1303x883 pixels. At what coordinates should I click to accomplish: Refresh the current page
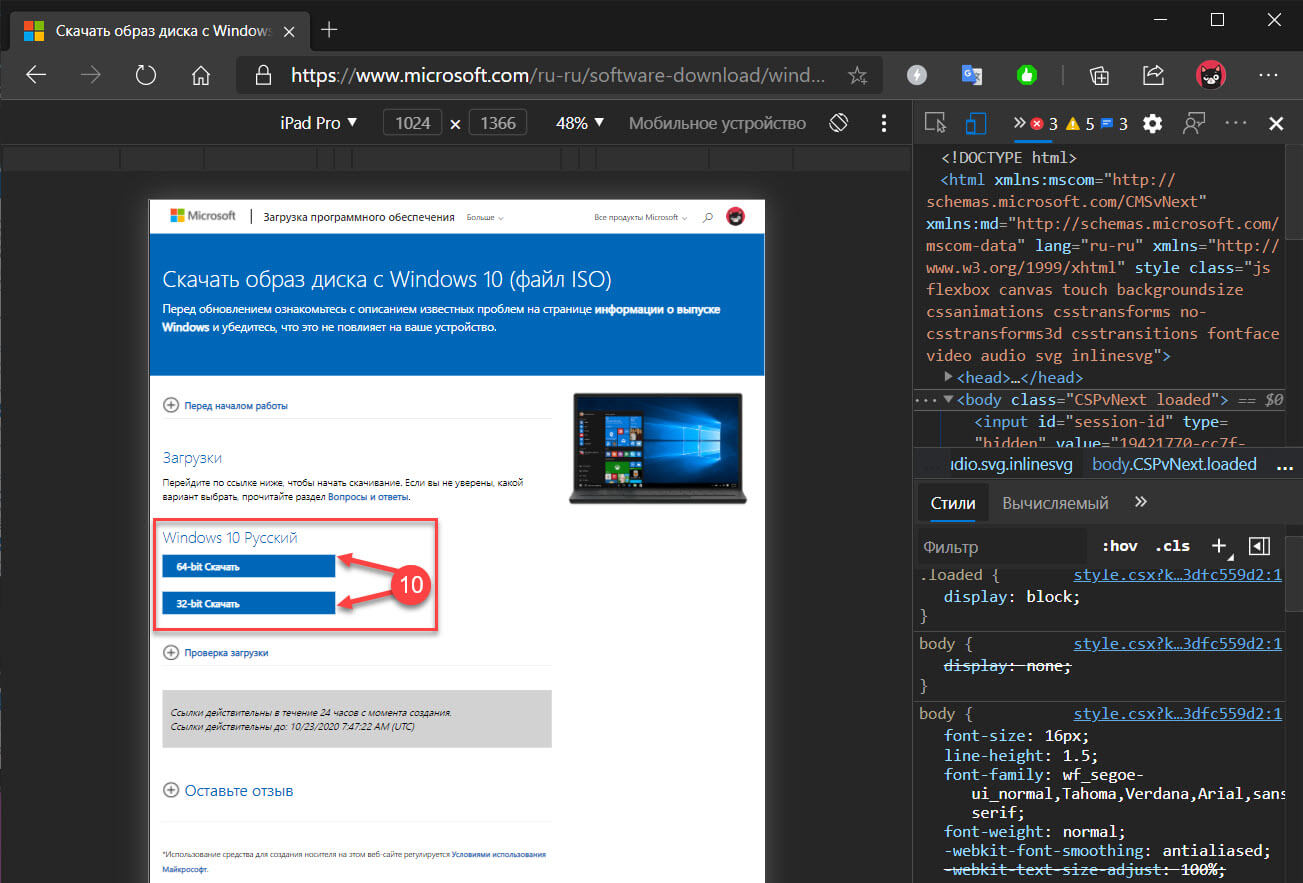point(146,75)
